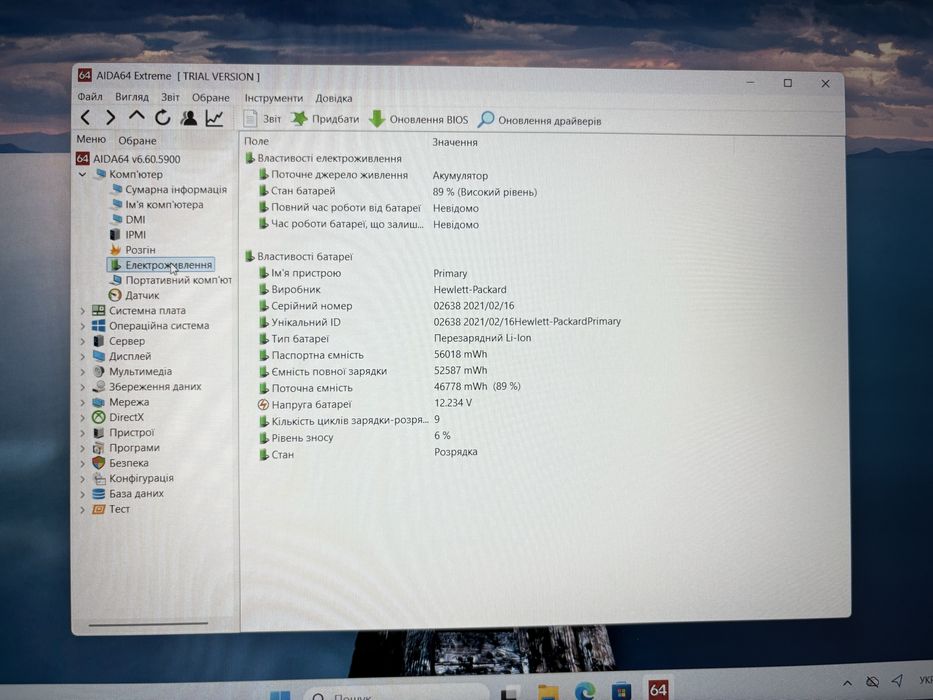Open AIDA64 from the taskbar icon

point(658,689)
